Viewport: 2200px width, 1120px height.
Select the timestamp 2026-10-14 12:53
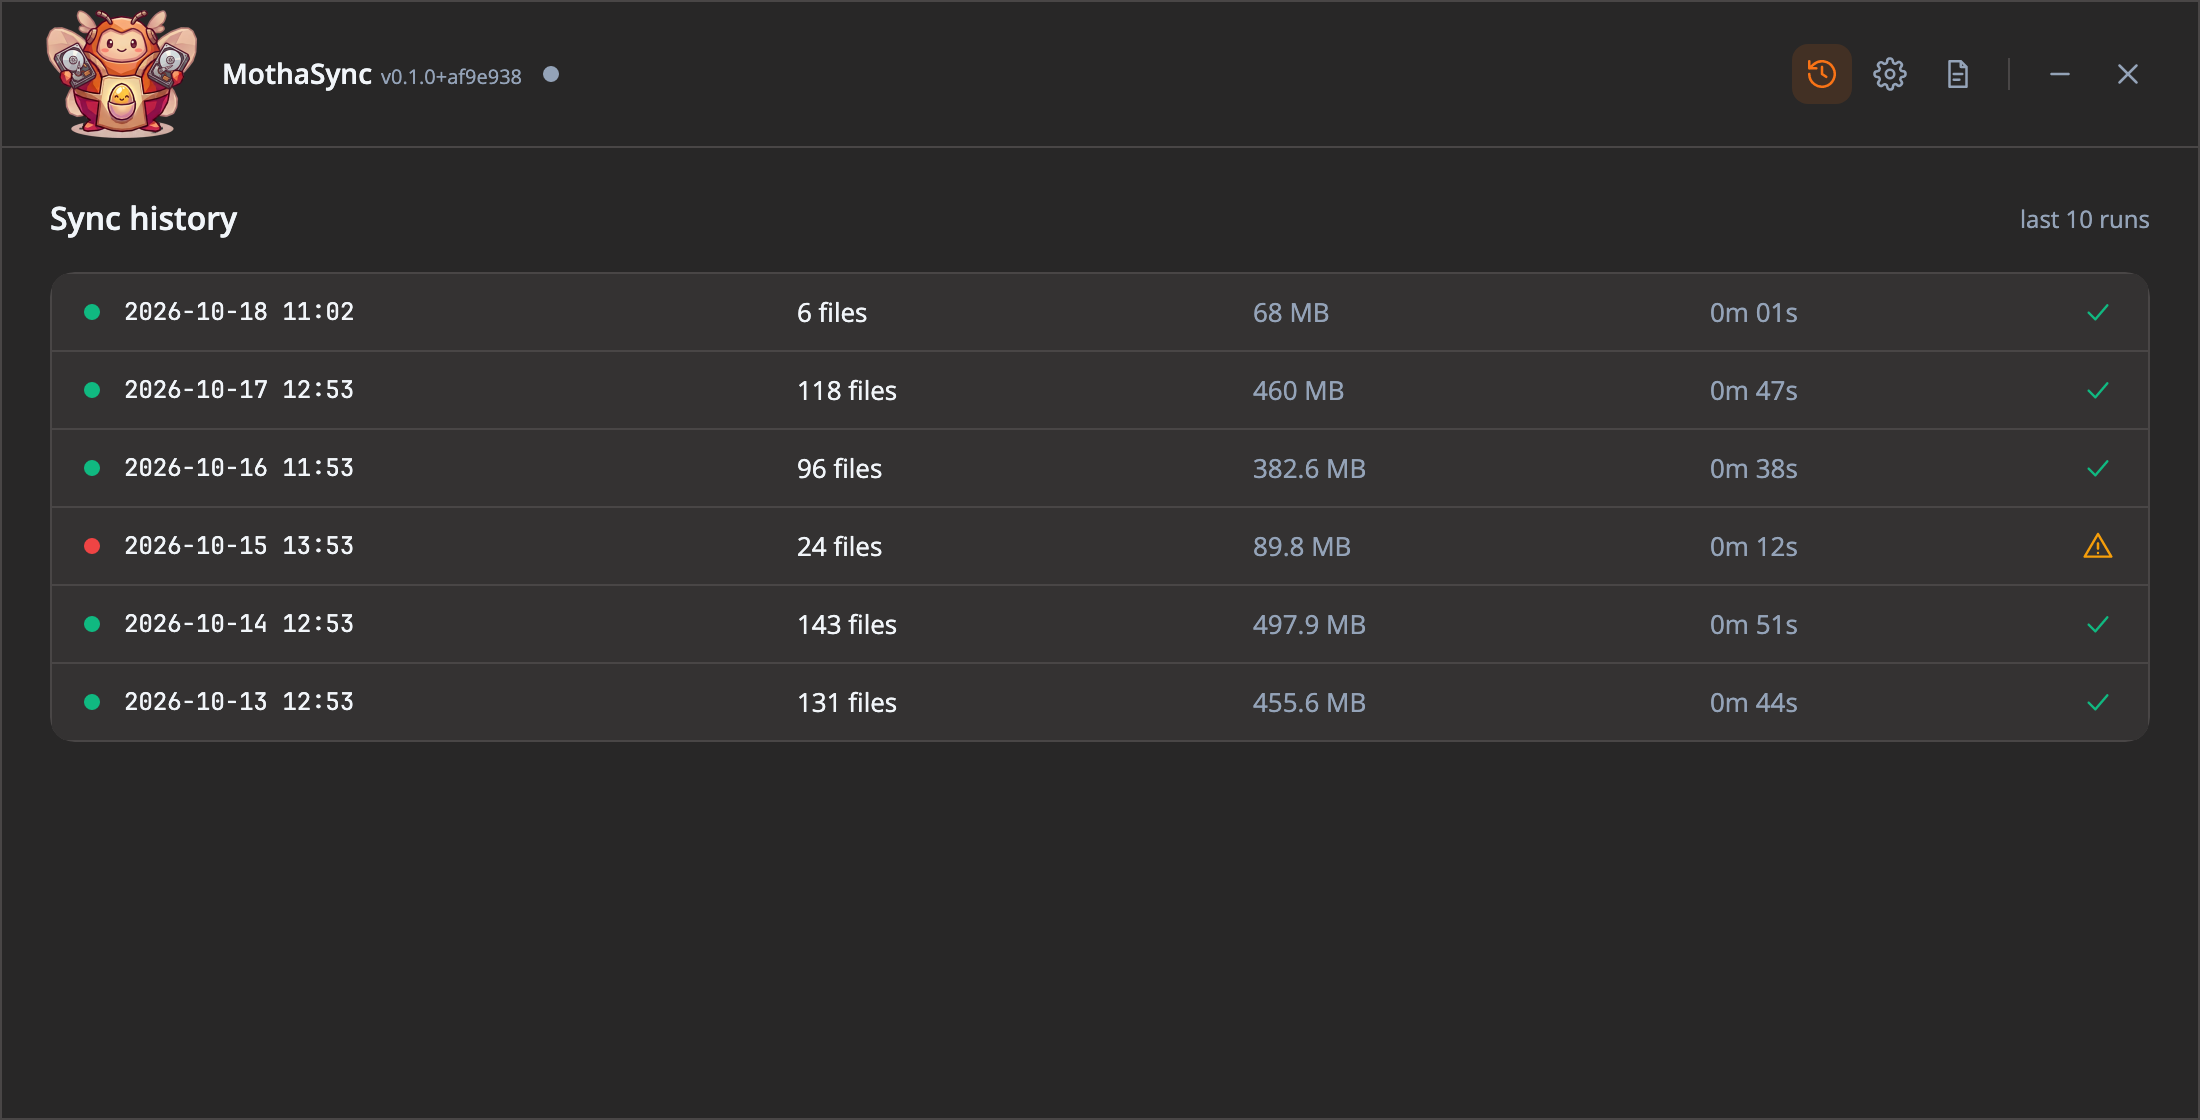click(239, 624)
